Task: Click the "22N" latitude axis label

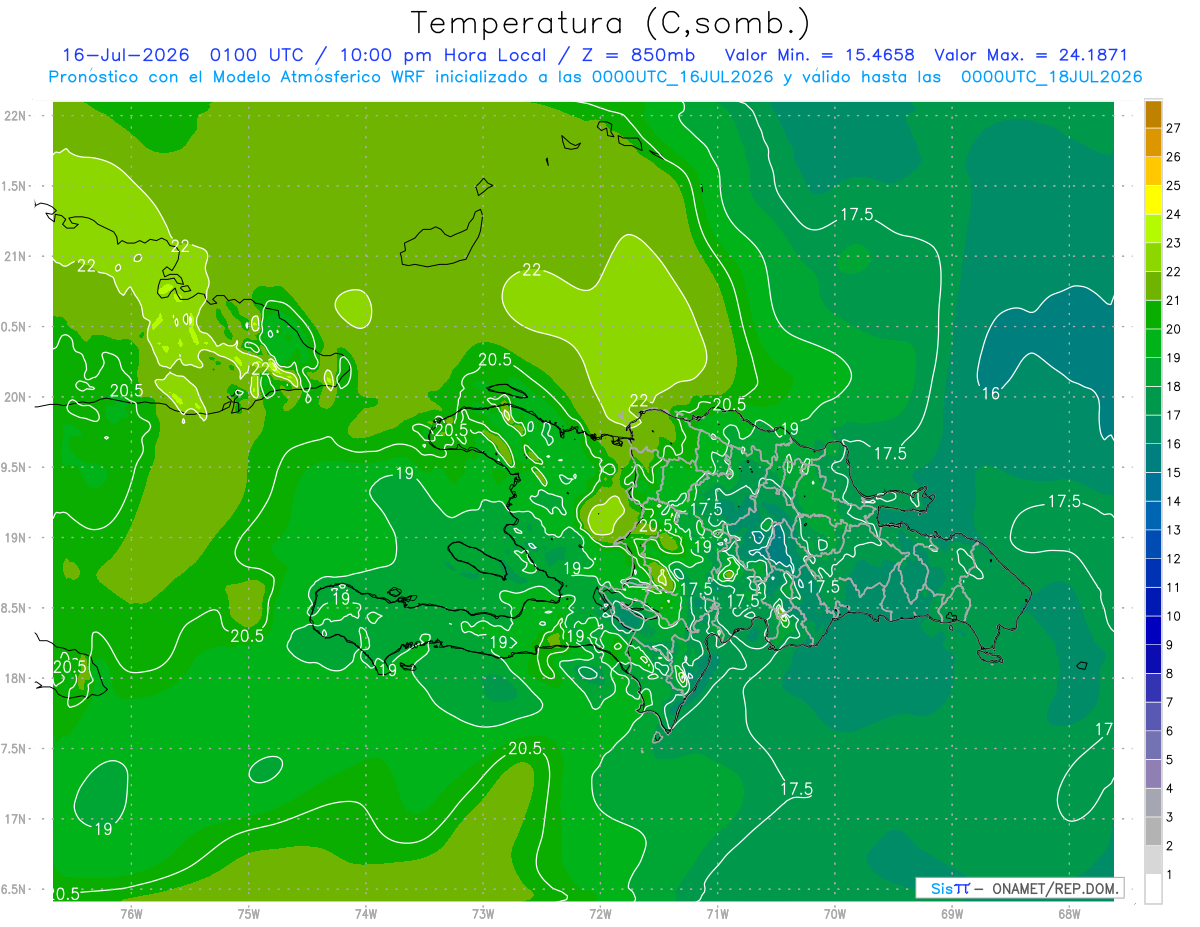Action: pos(16,116)
